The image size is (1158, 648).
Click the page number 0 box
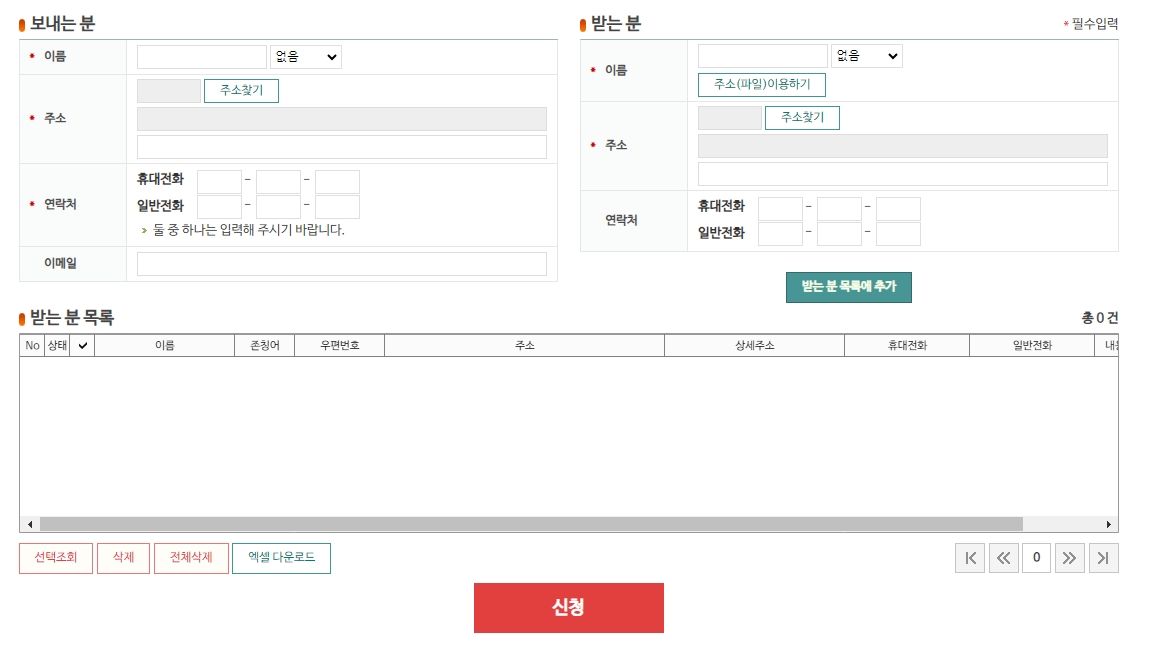[x=1037, y=558]
